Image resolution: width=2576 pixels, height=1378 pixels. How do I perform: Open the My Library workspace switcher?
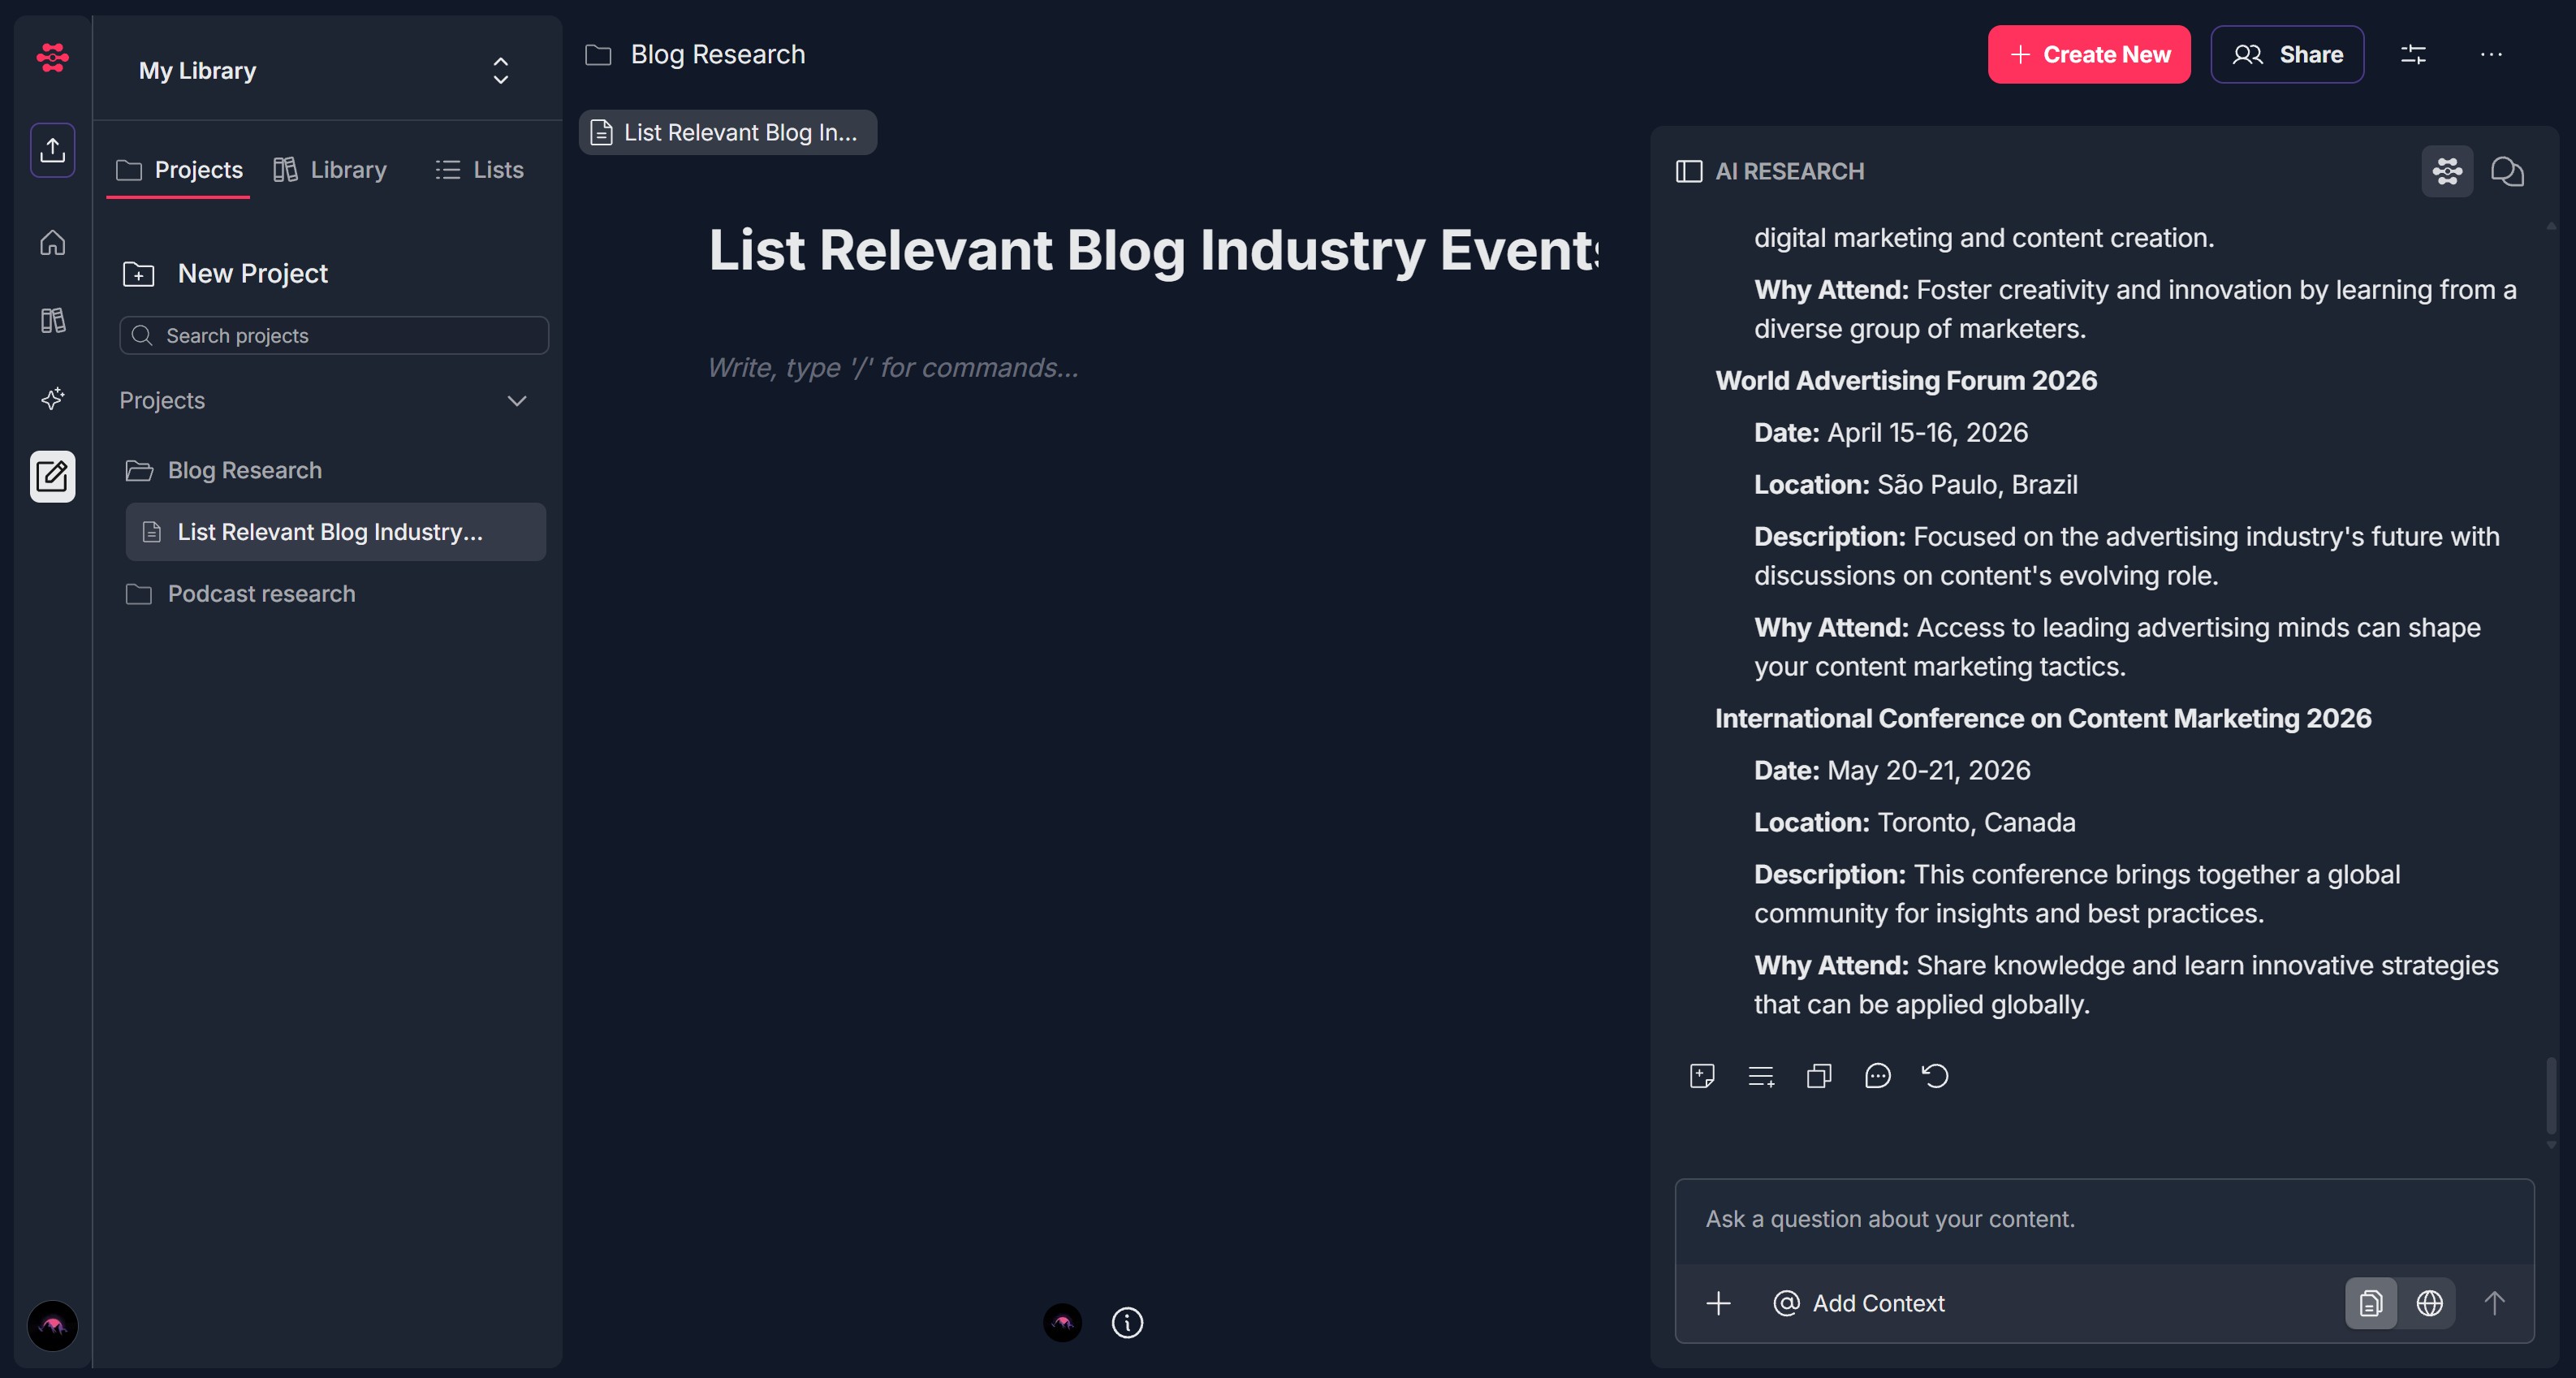(x=500, y=70)
